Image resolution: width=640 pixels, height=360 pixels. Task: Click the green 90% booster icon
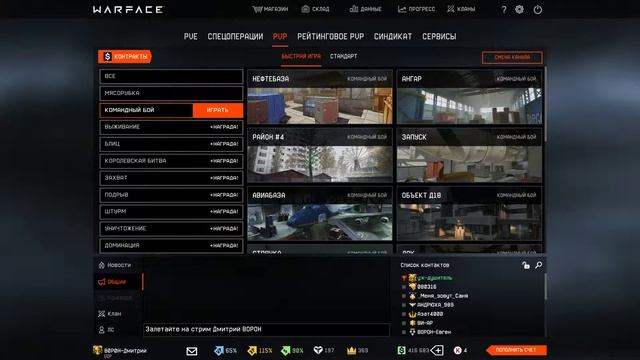pyautogui.click(x=286, y=350)
